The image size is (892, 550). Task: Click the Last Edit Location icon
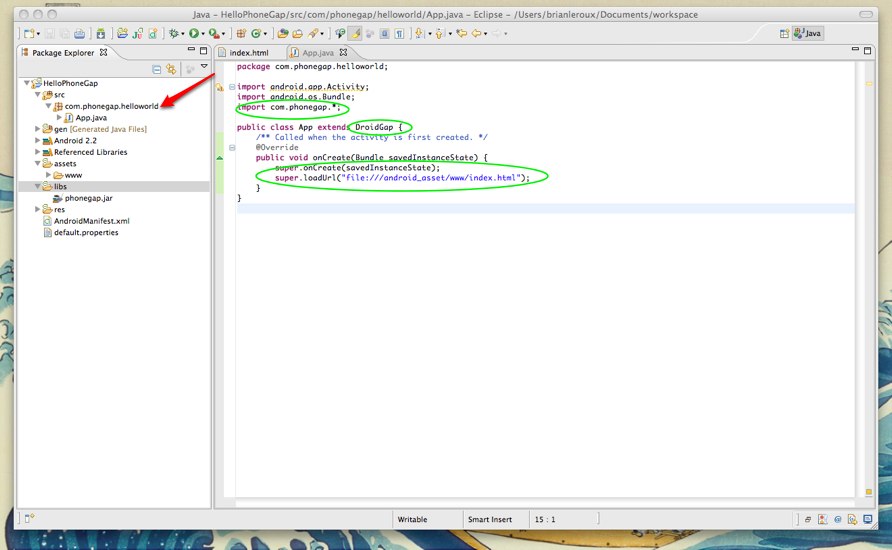[461, 34]
